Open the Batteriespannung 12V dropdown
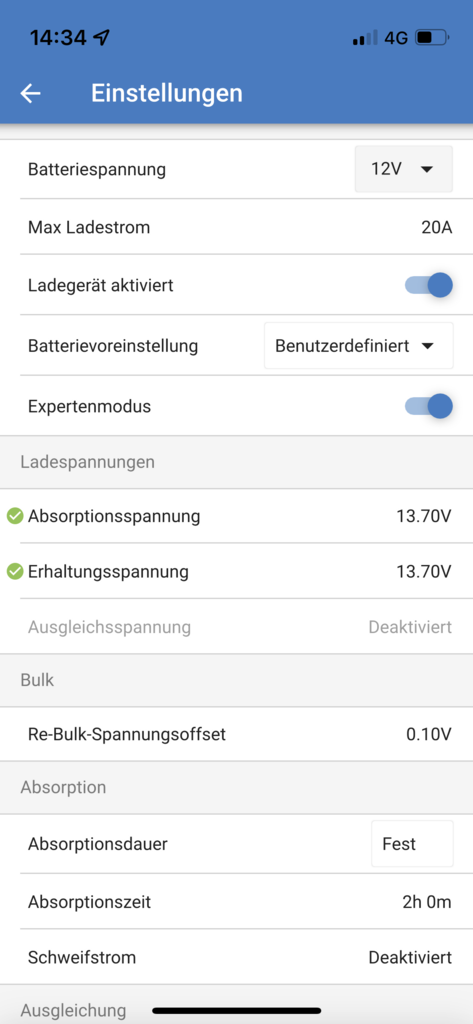Screen dimensions: 473x1024 (x=404, y=169)
